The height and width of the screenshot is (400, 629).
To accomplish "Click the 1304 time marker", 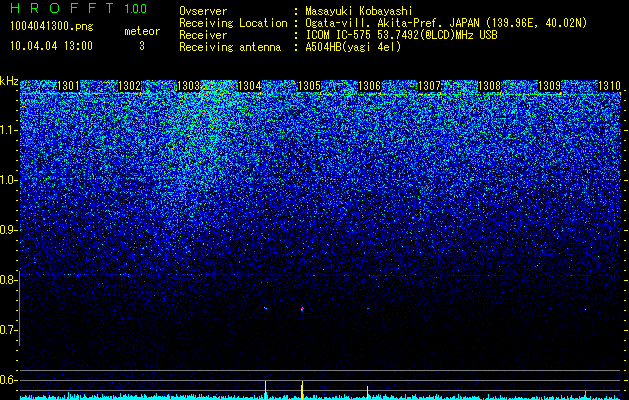I will point(250,86).
